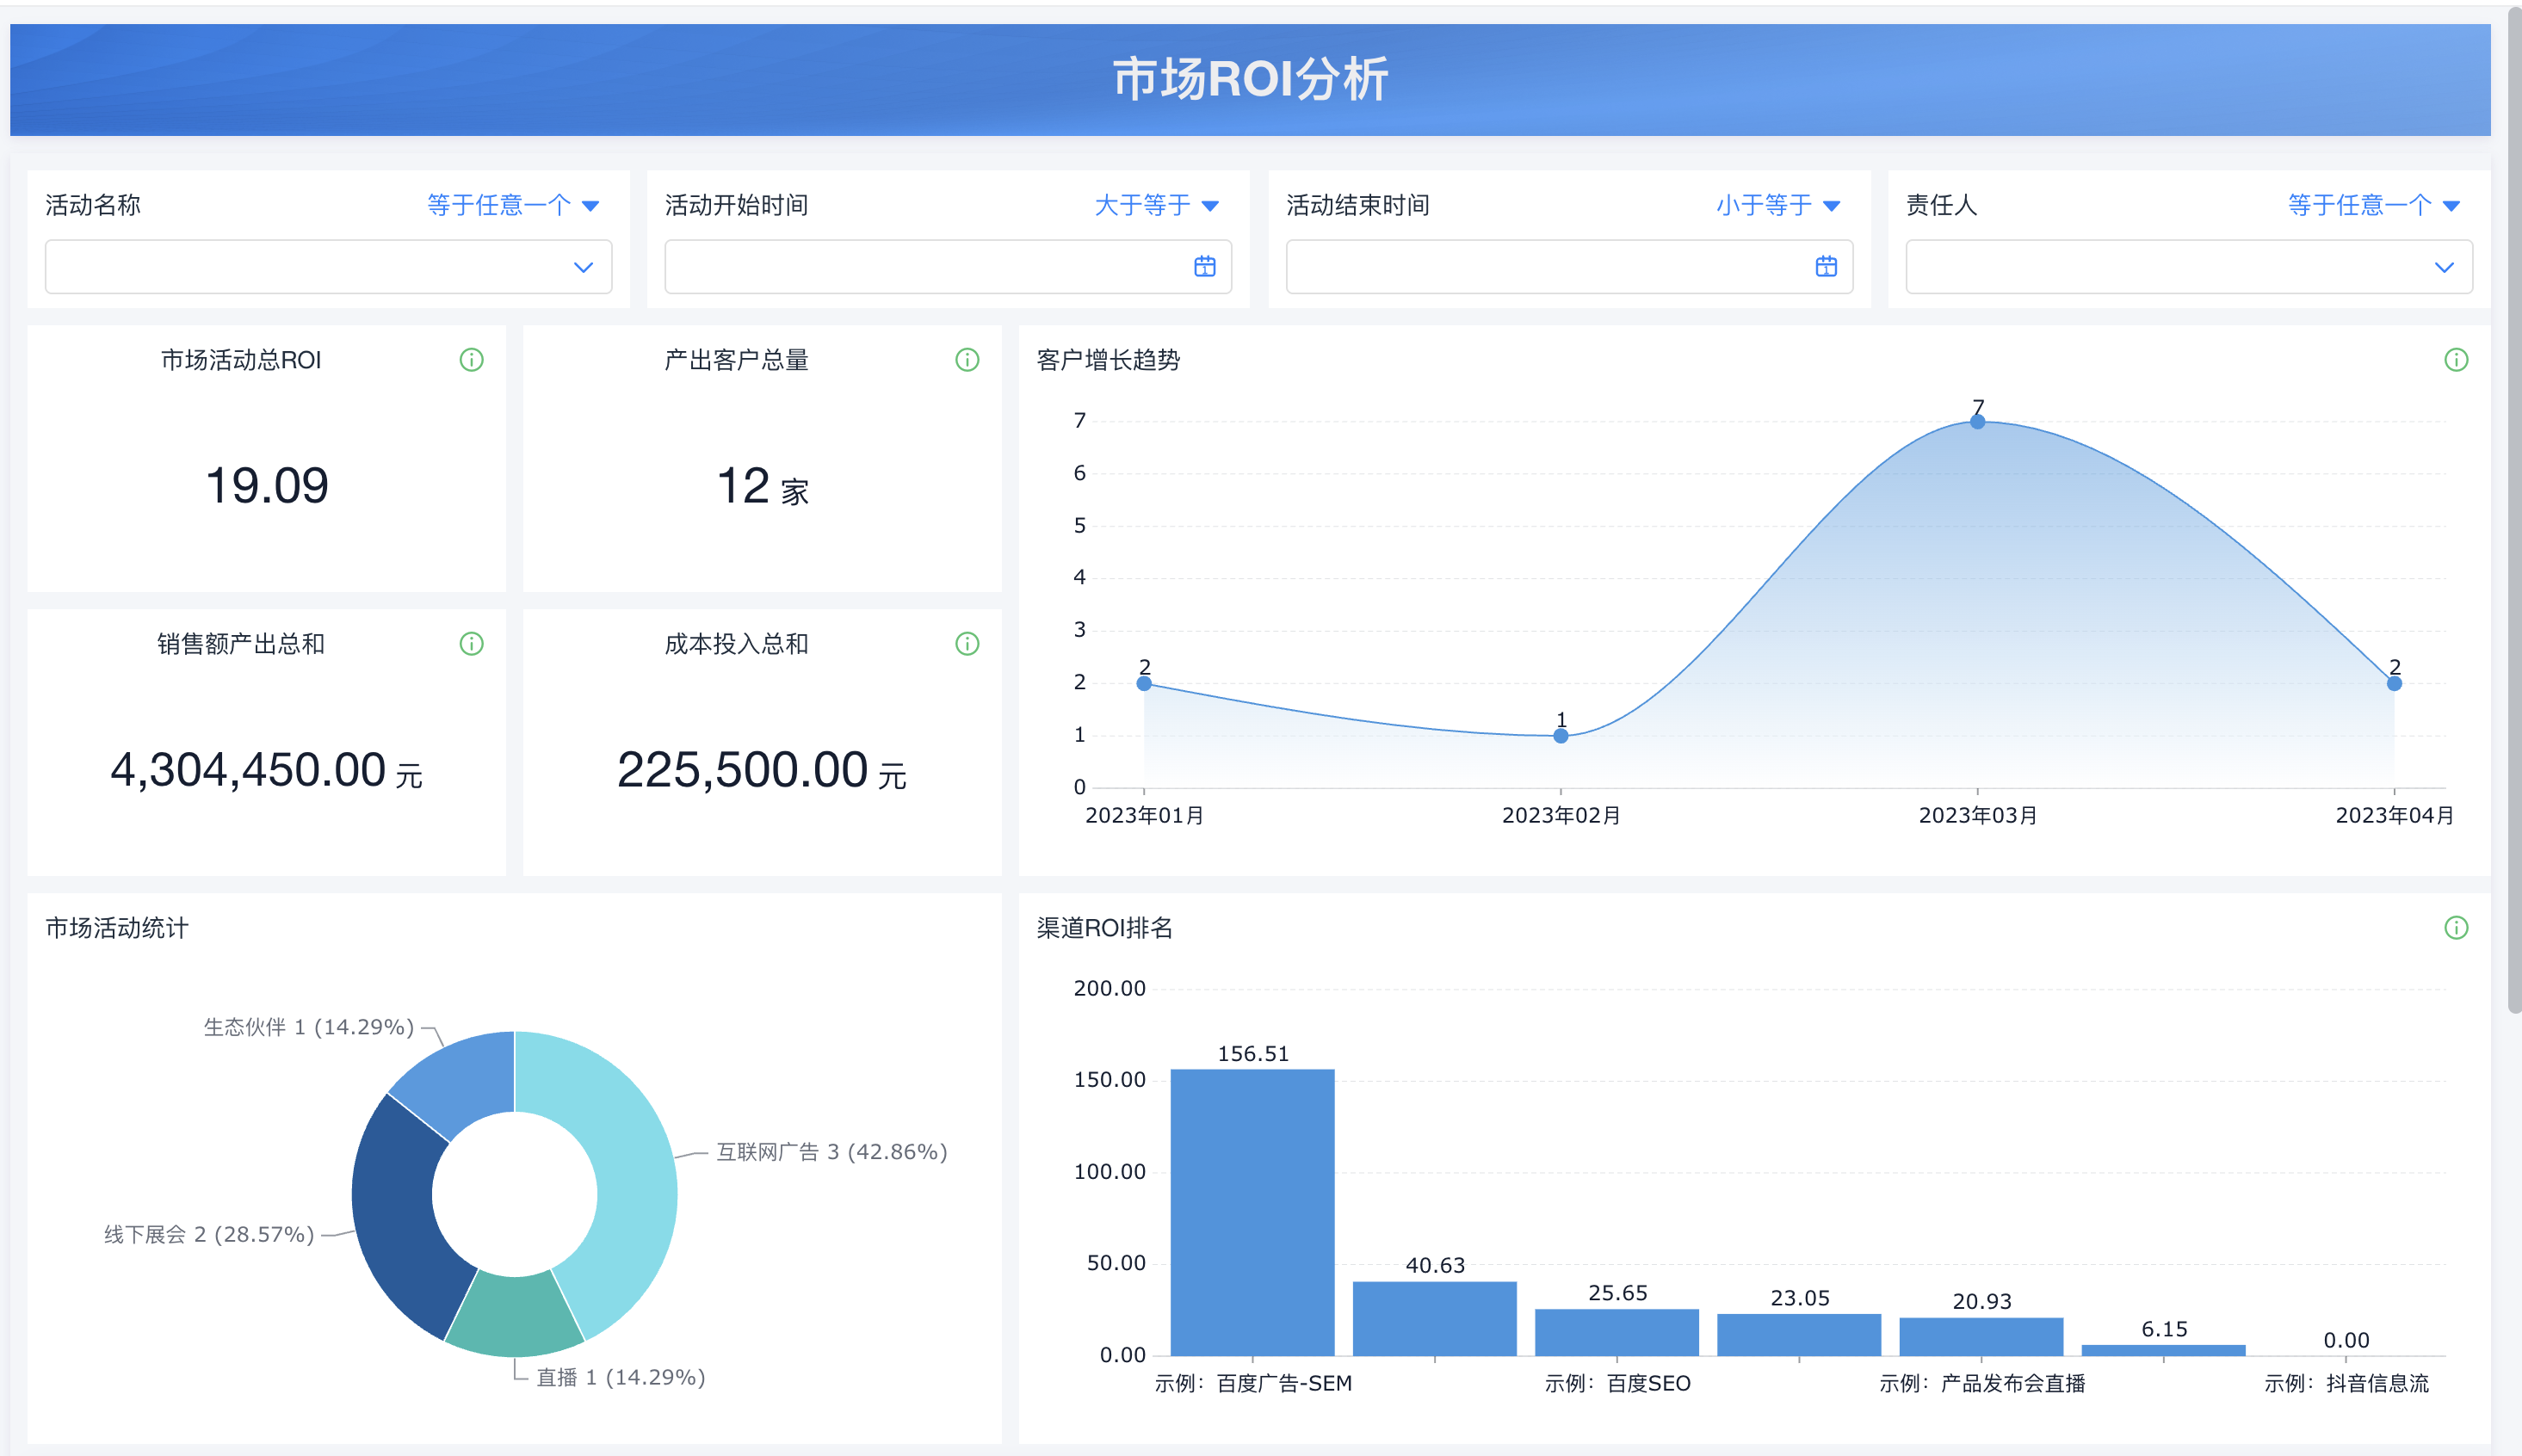Screen dimensions: 2522x1456
Task: Open calendar picker for 活动开始时间
Action: 1204,267
